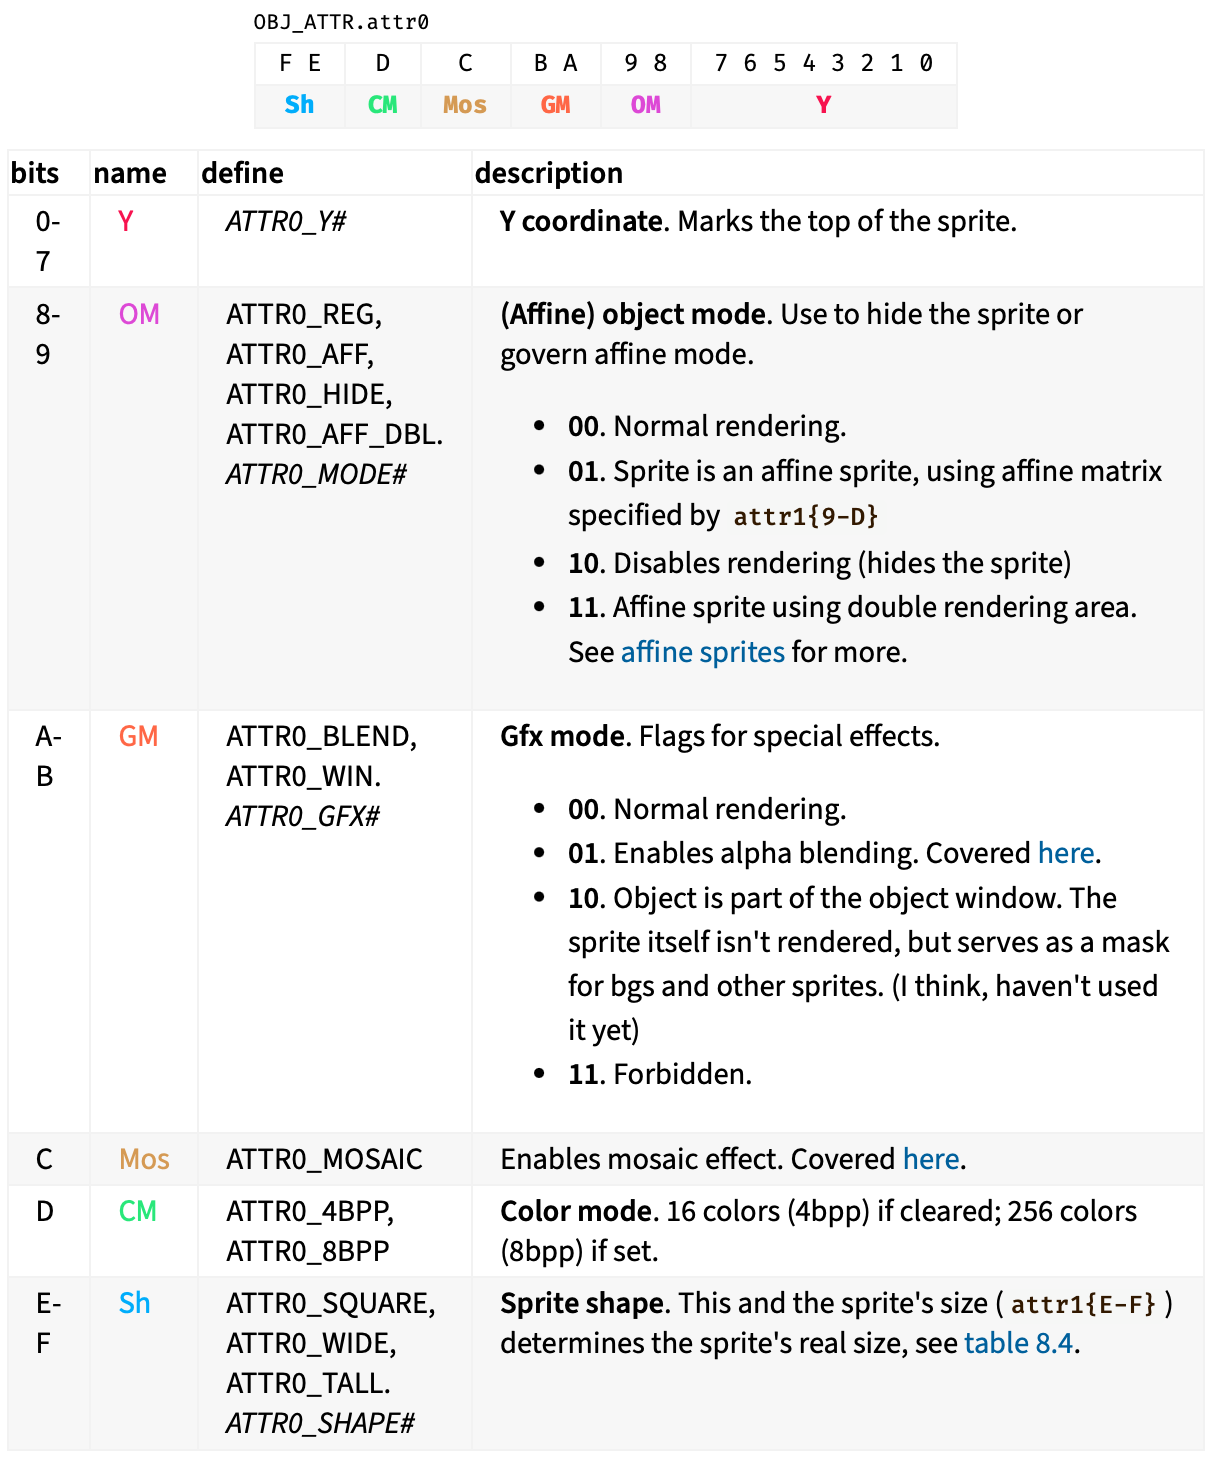Click the 'define' column header
Viewport: 1216px width, 1460px height.
[x=242, y=173]
